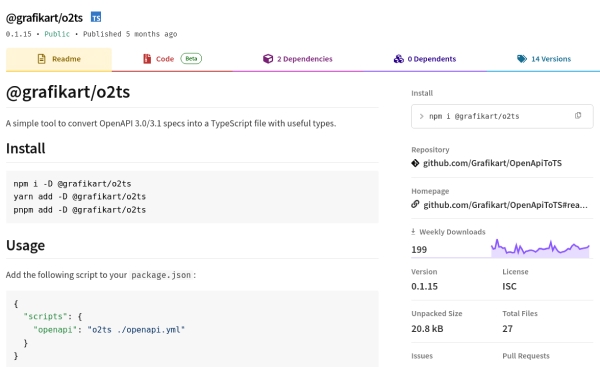The width and height of the screenshot is (600, 367).
Task: Click the npm i @grafikart/o2ts install box
Action: tap(502, 116)
